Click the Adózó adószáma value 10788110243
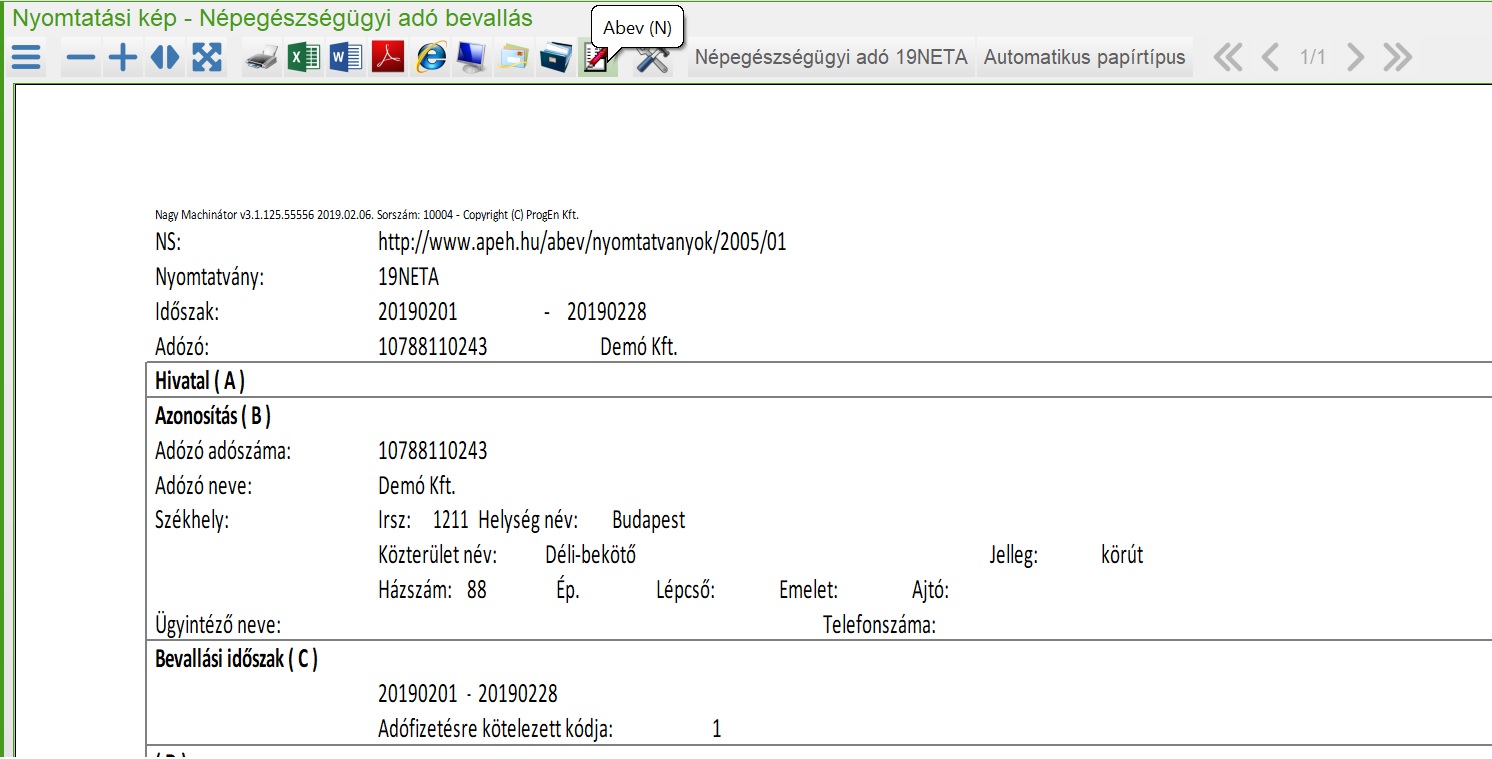 (x=433, y=451)
